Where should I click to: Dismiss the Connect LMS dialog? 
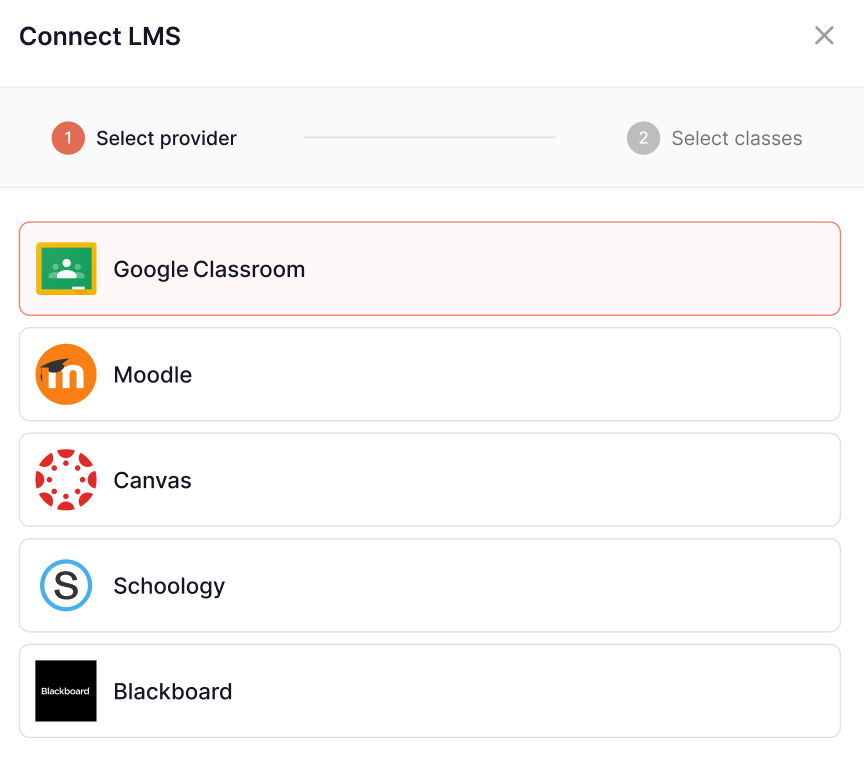[824, 35]
